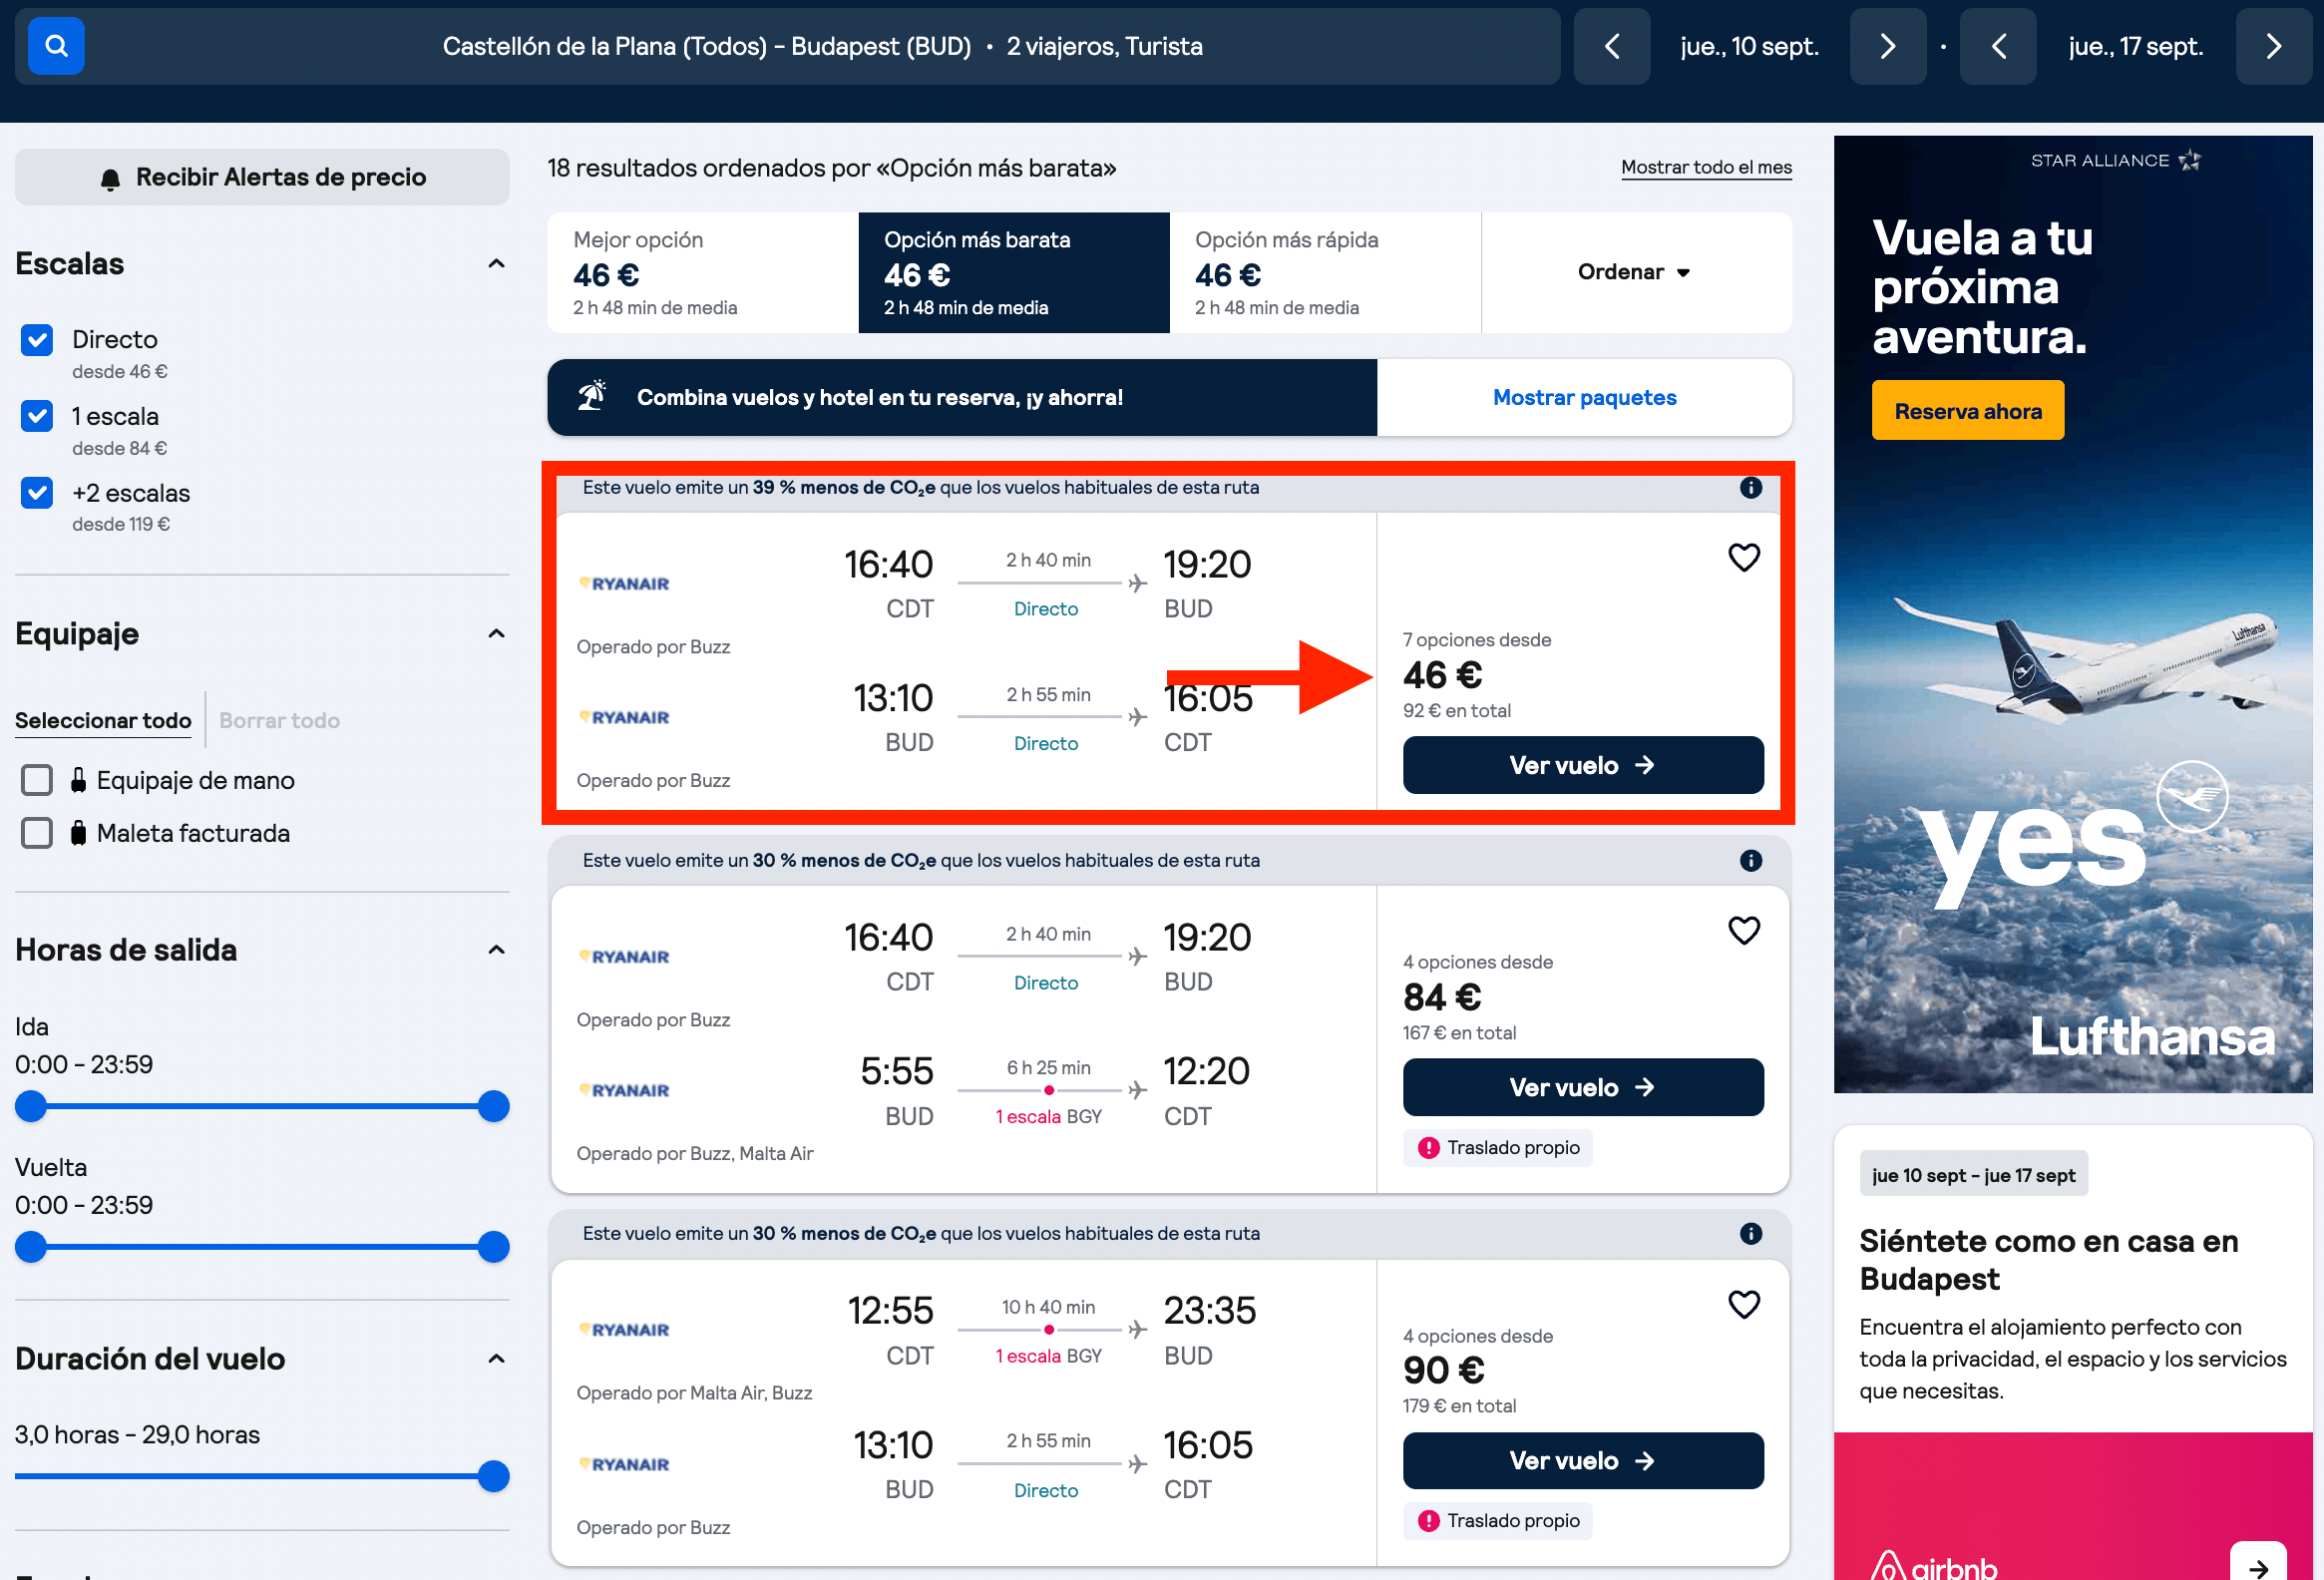Click the jue., 17 sept. return date
2324x1580 pixels.
pos(2136,46)
